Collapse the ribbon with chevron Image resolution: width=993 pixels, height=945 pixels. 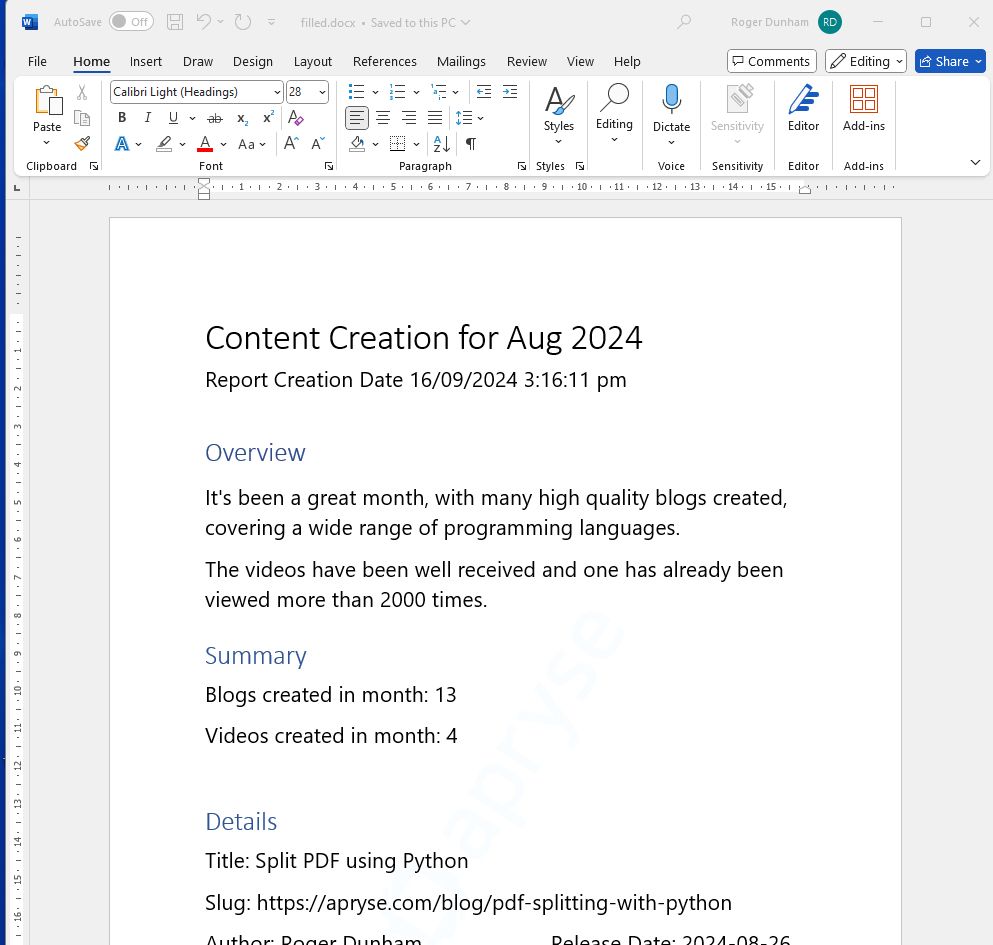(x=975, y=163)
